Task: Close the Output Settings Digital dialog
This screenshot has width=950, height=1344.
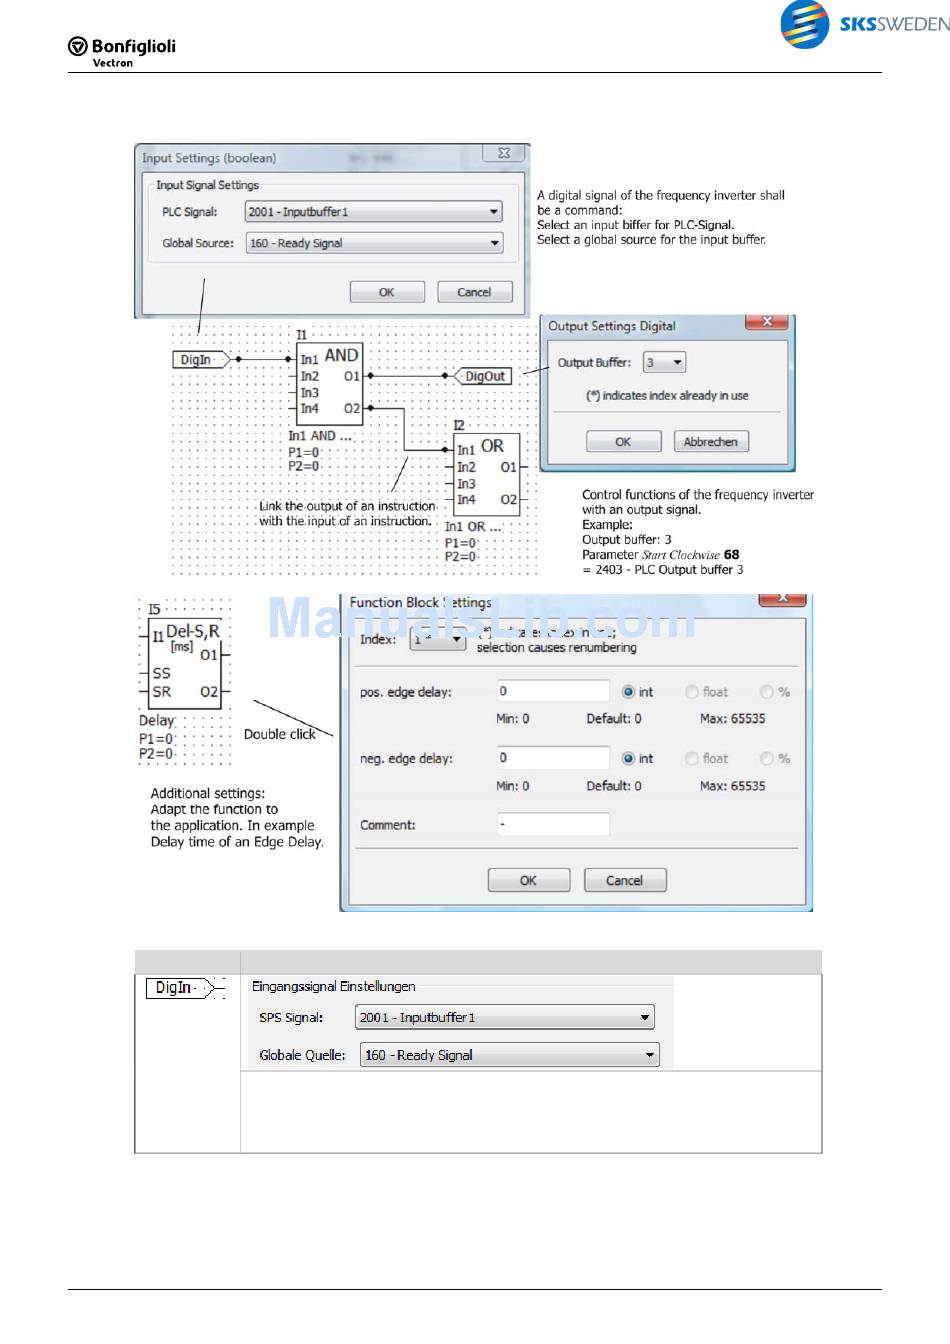Action: [767, 322]
